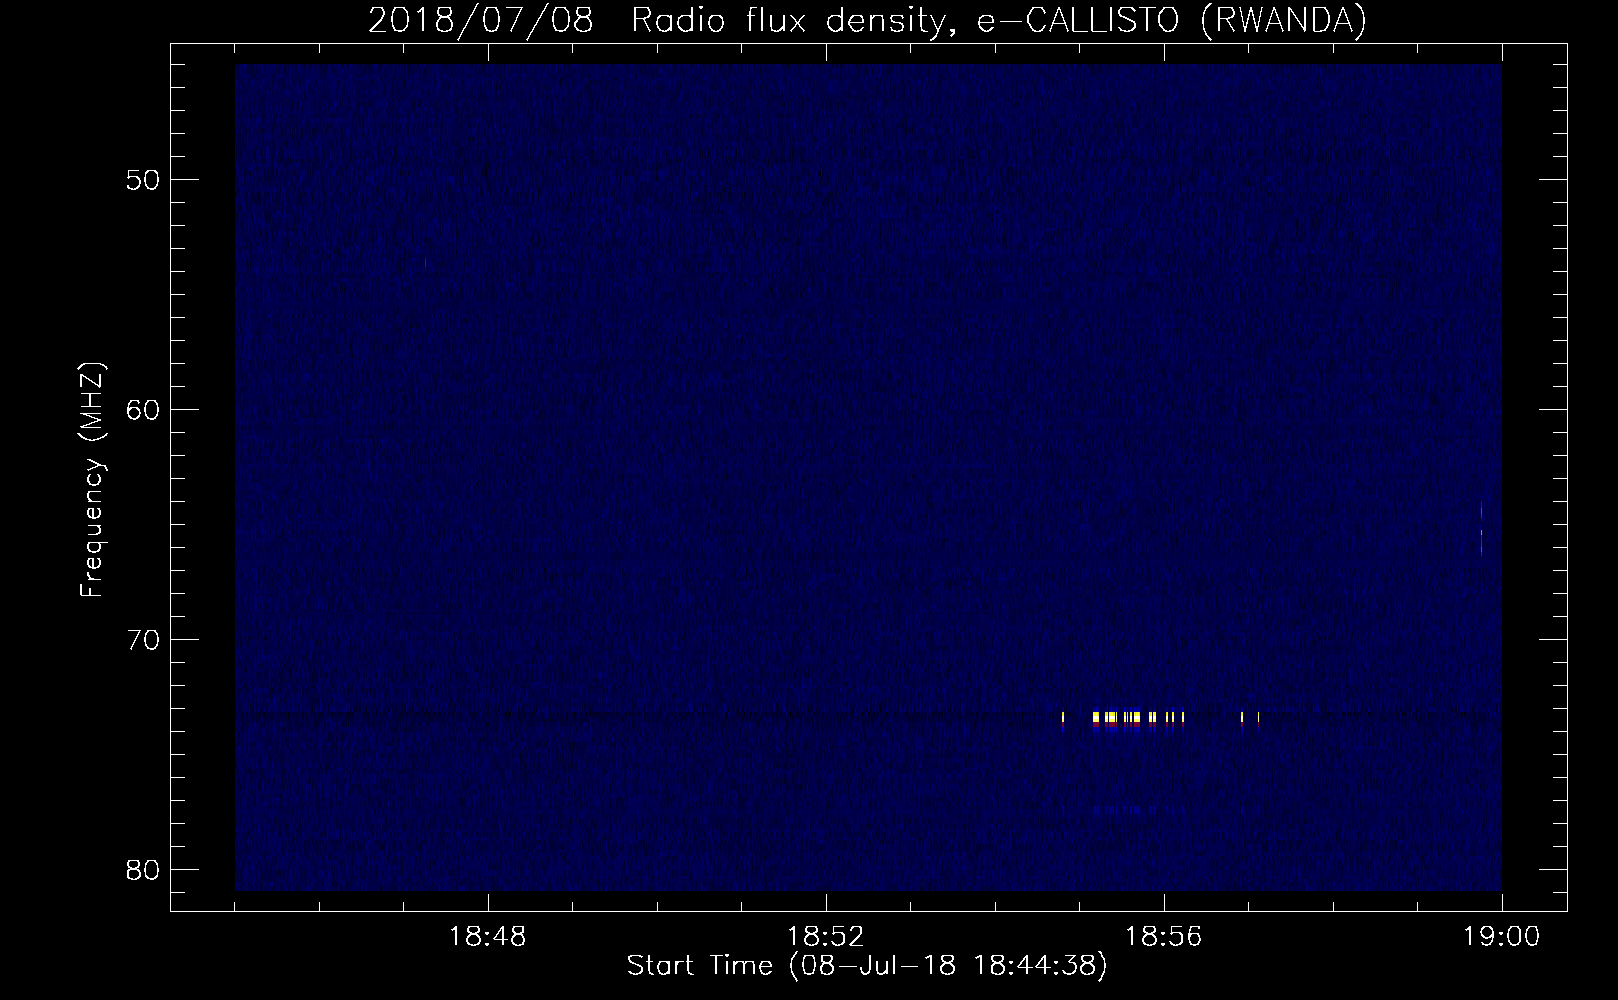Click the 'Frequency (MHZ)' y-axis label
1618x1000 pixels.
93,480
